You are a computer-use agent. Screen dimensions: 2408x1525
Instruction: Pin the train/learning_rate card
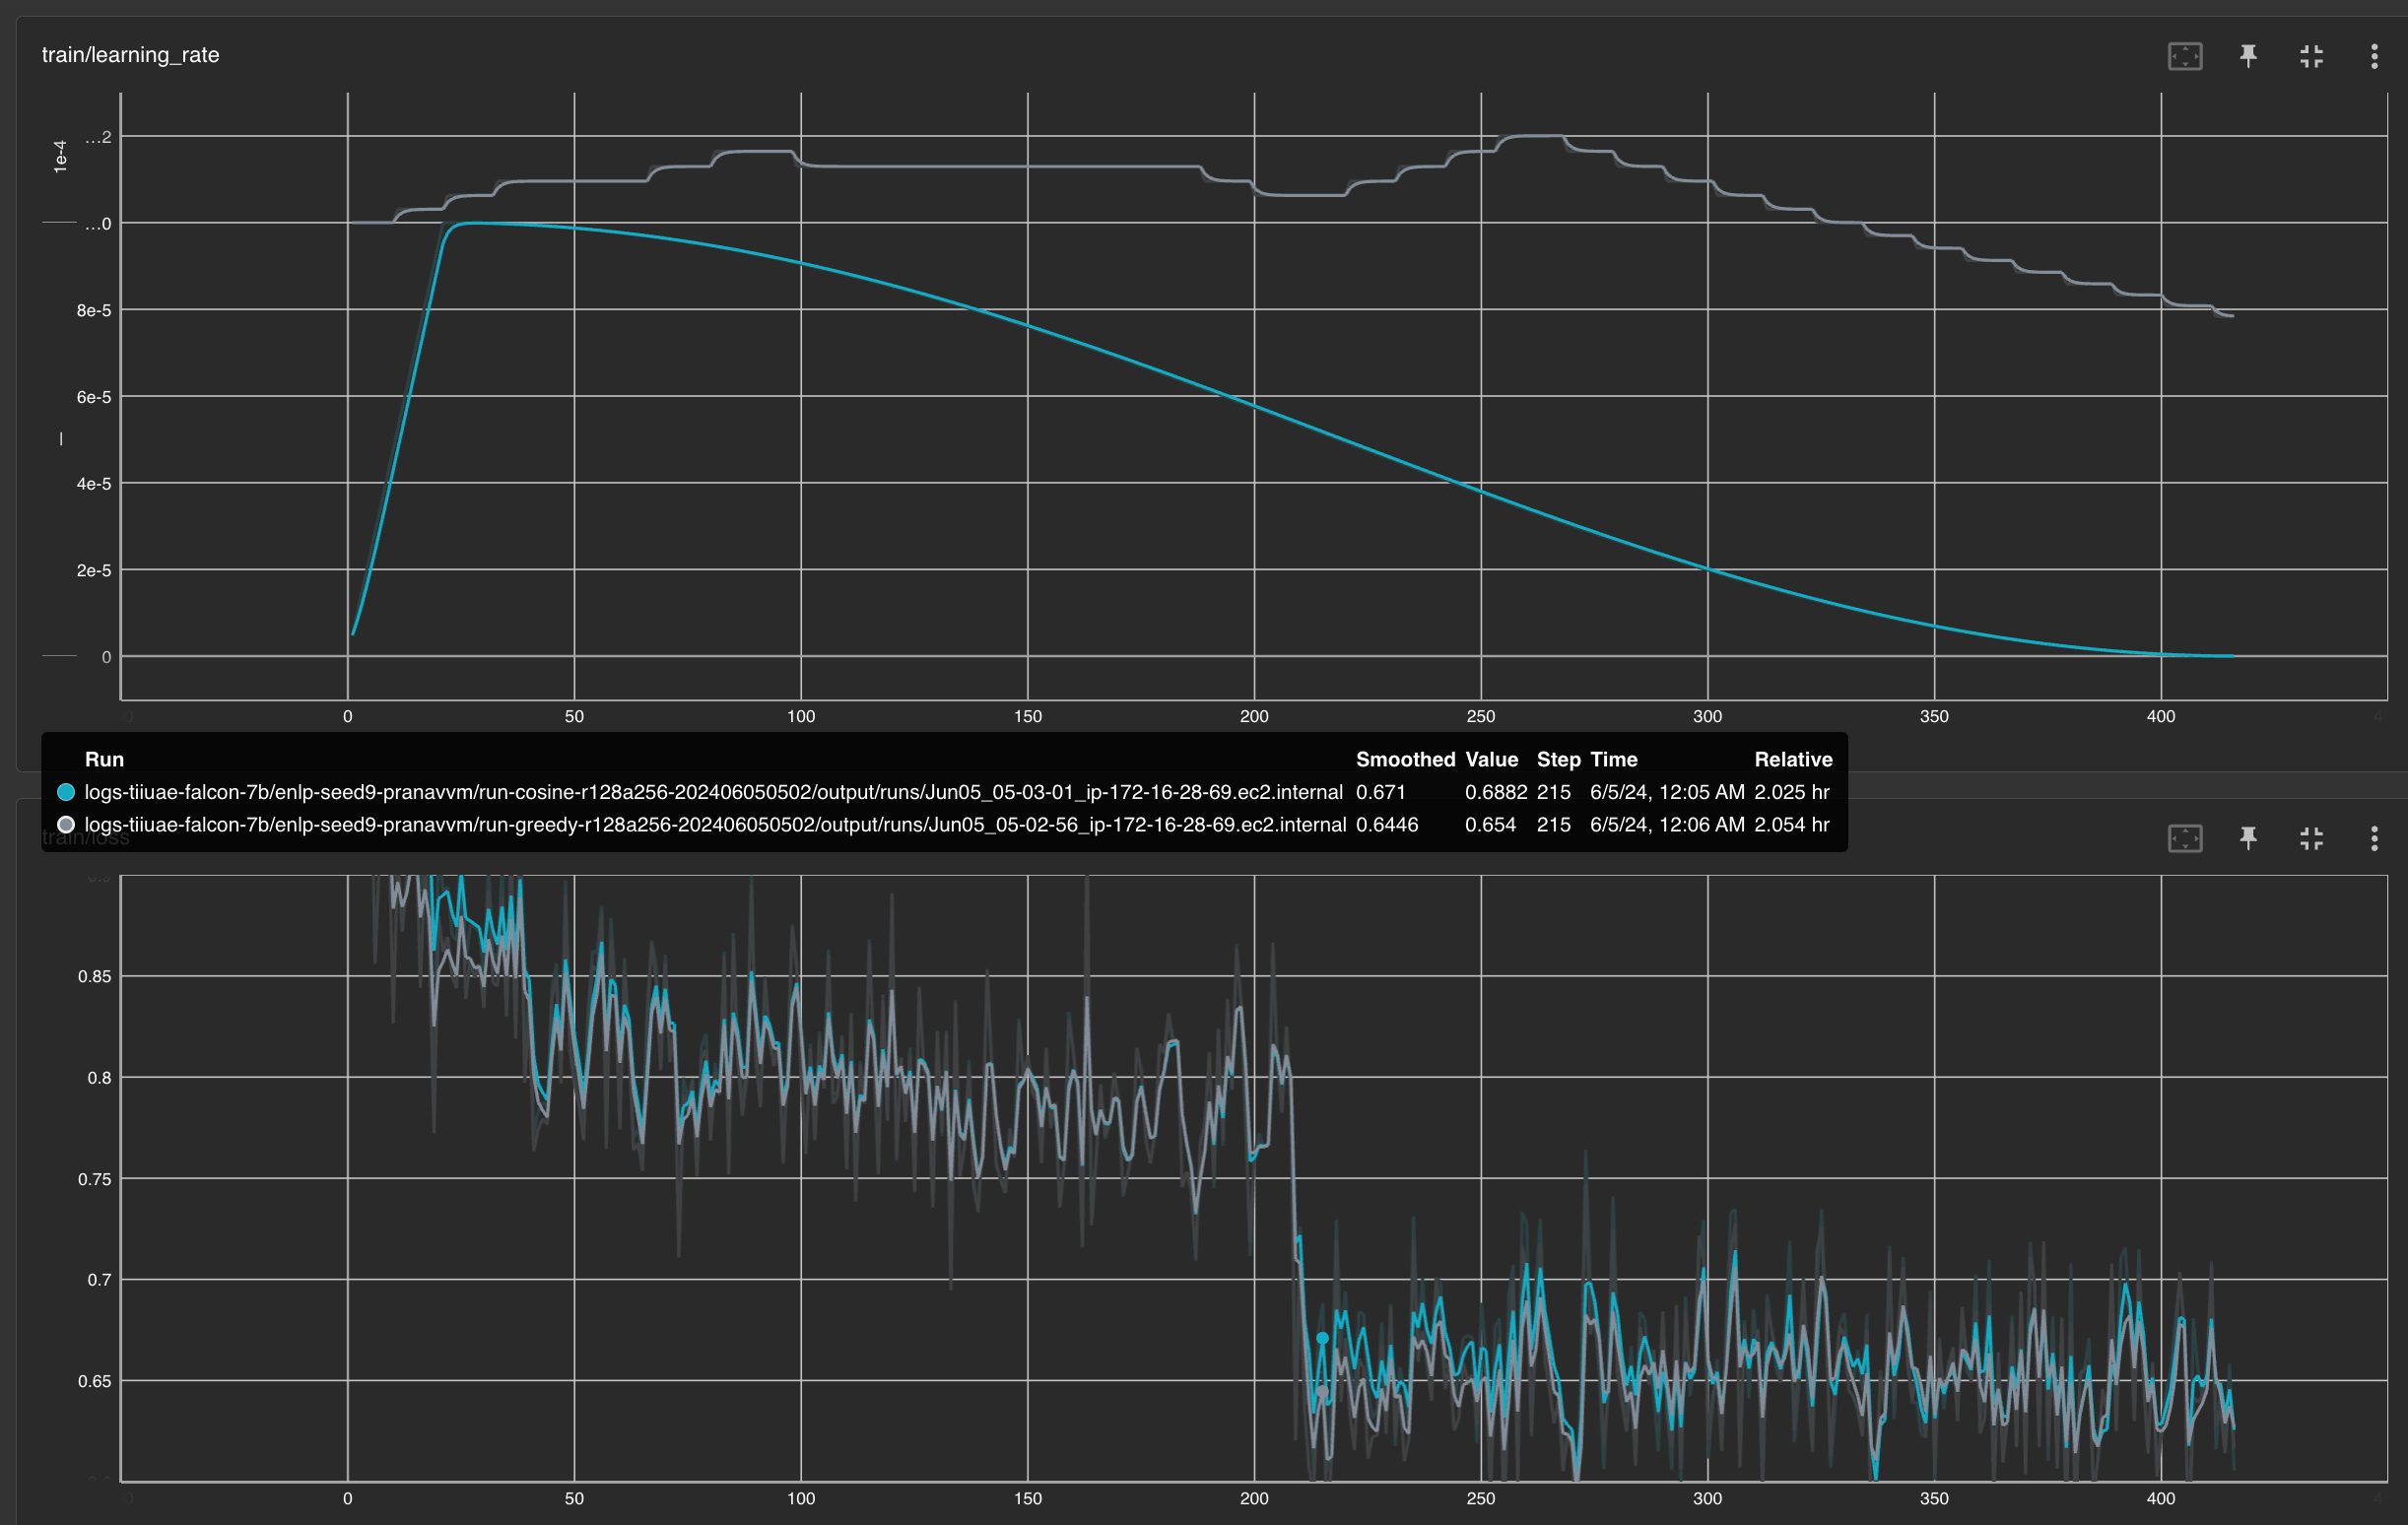(2248, 56)
